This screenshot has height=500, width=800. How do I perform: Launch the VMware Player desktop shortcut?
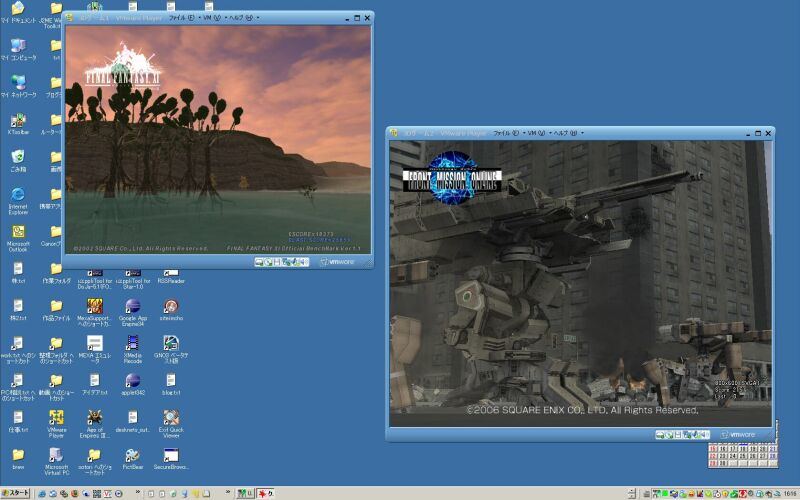tap(56, 424)
